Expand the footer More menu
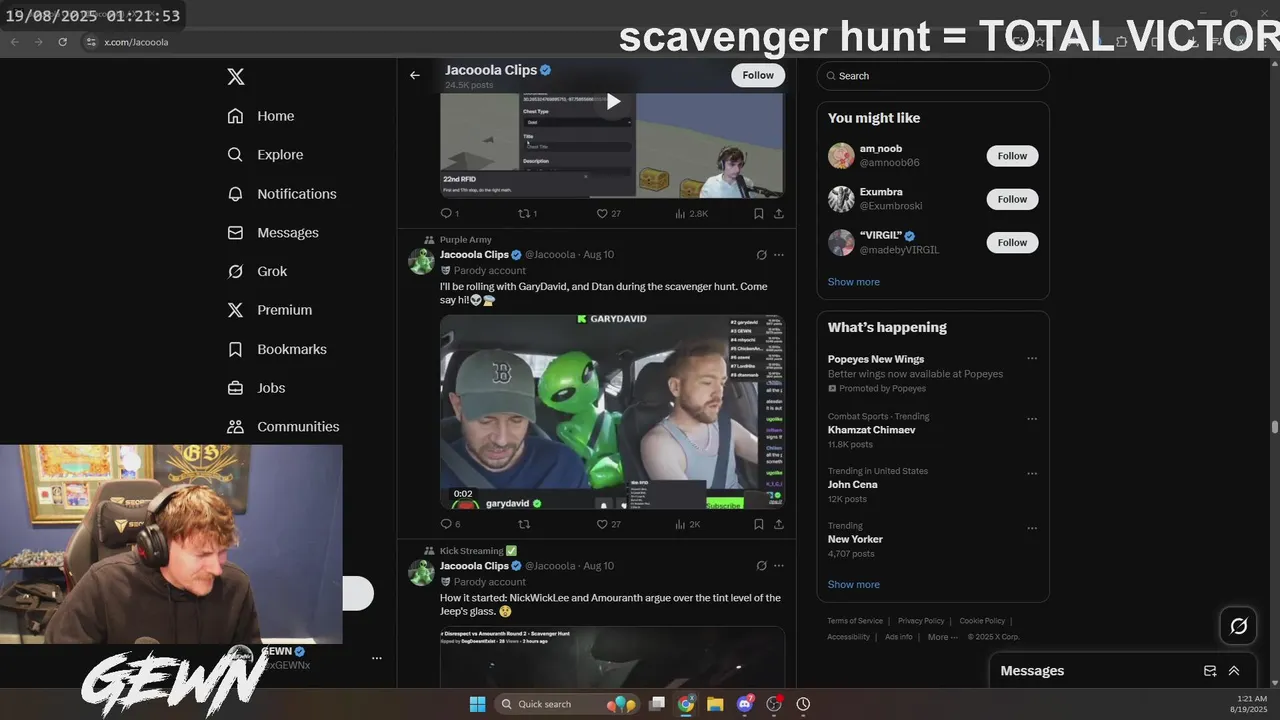 click(942, 637)
